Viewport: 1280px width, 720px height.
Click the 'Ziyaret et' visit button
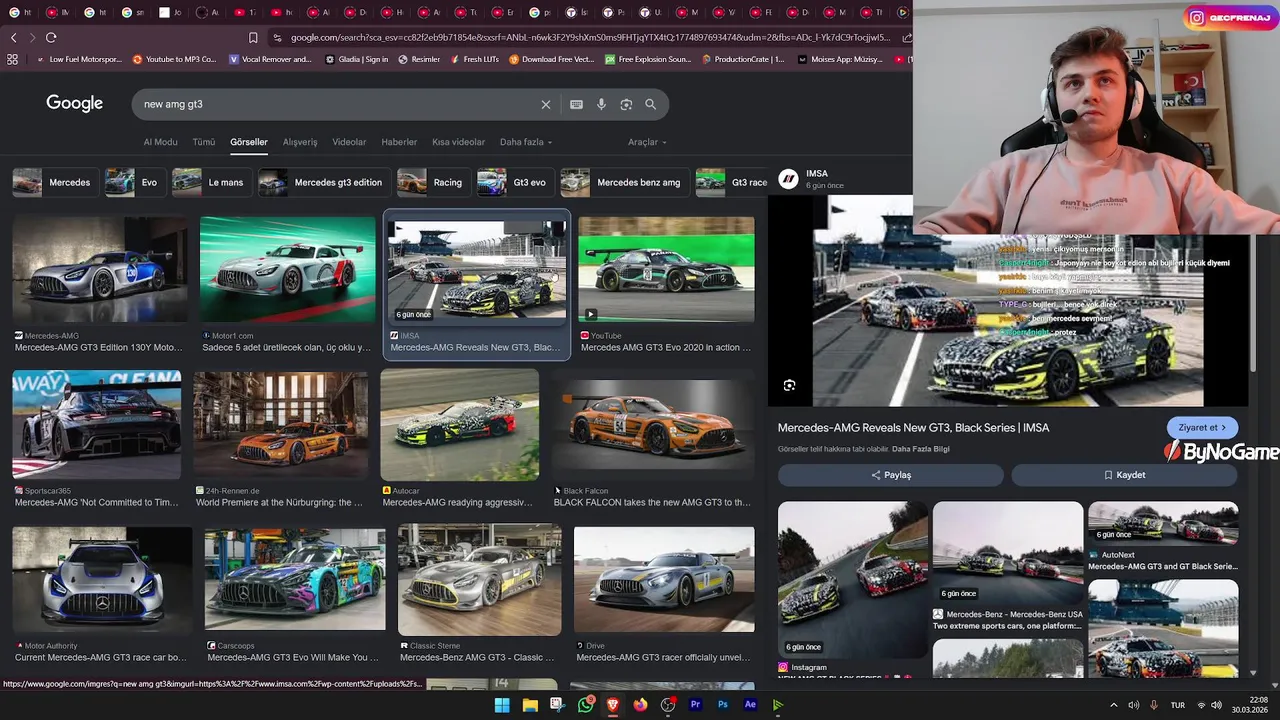pyautogui.click(x=1202, y=427)
